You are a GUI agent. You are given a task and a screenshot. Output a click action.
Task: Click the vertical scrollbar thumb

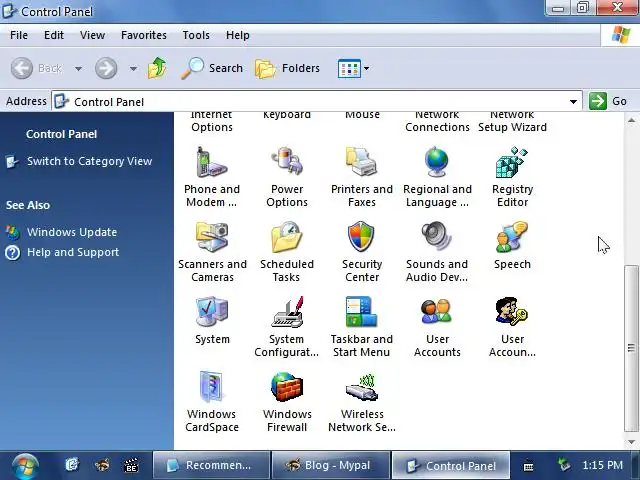pyautogui.click(x=631, y=348)
